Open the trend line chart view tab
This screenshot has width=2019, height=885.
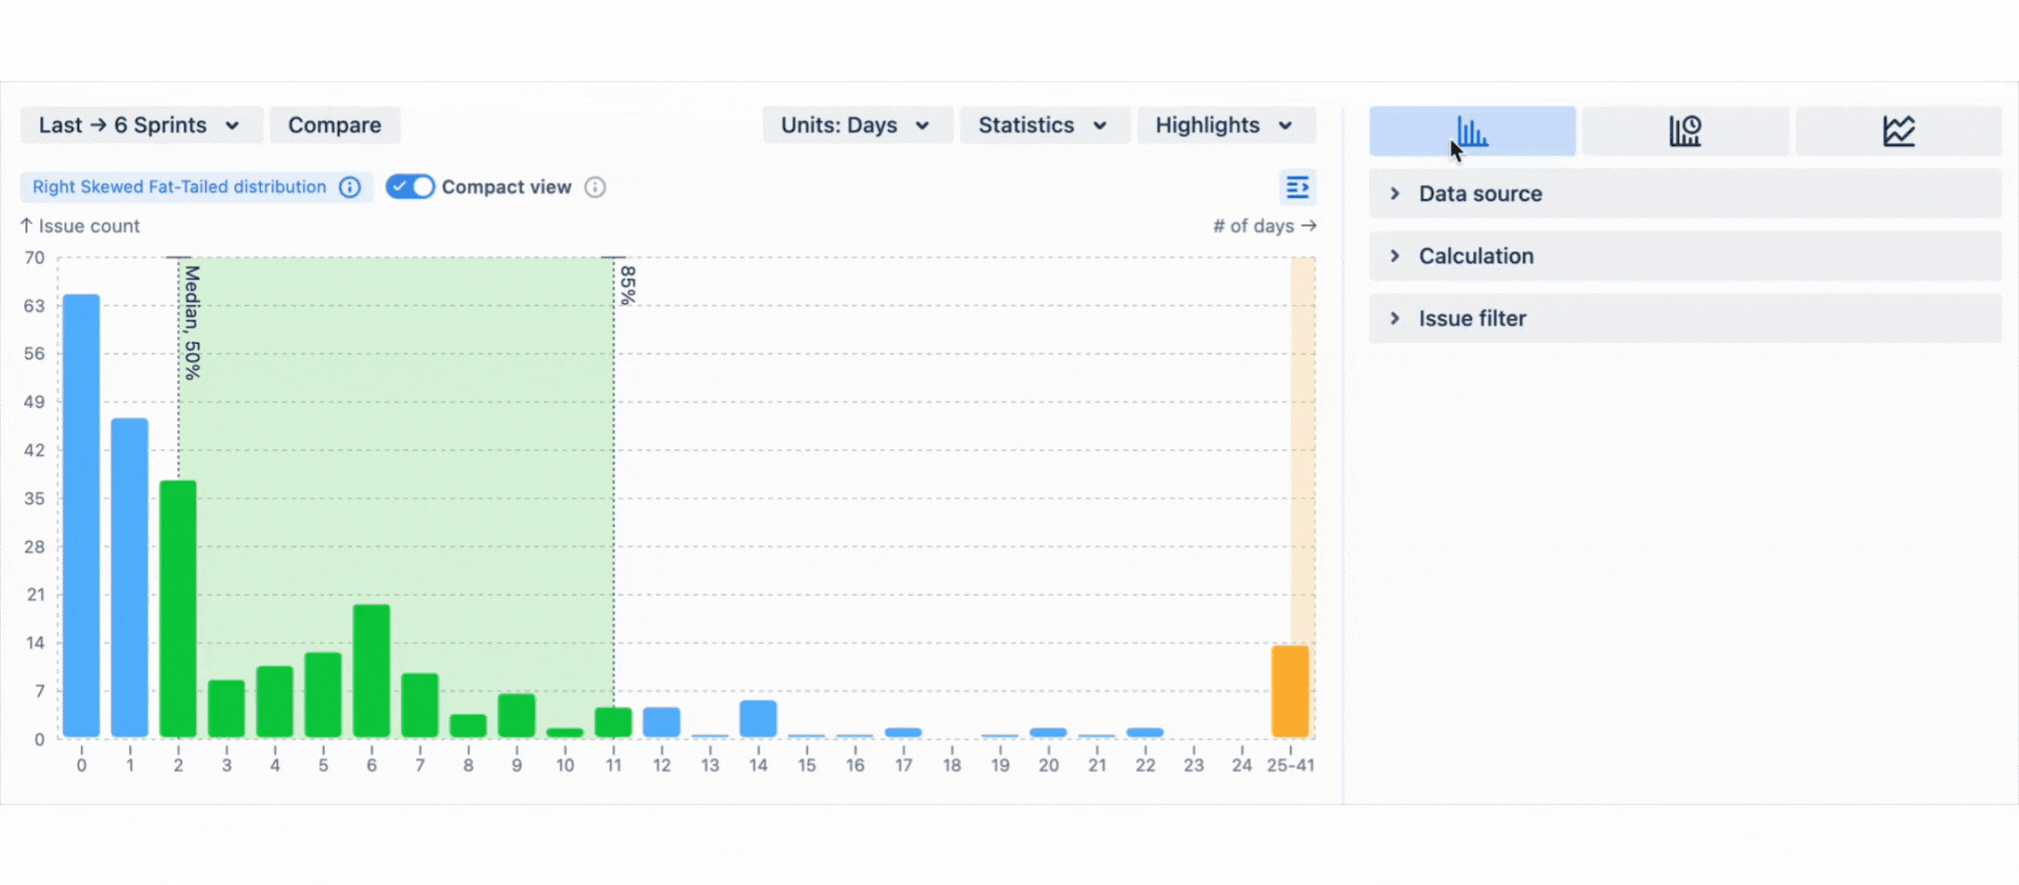coord(1898,131)
